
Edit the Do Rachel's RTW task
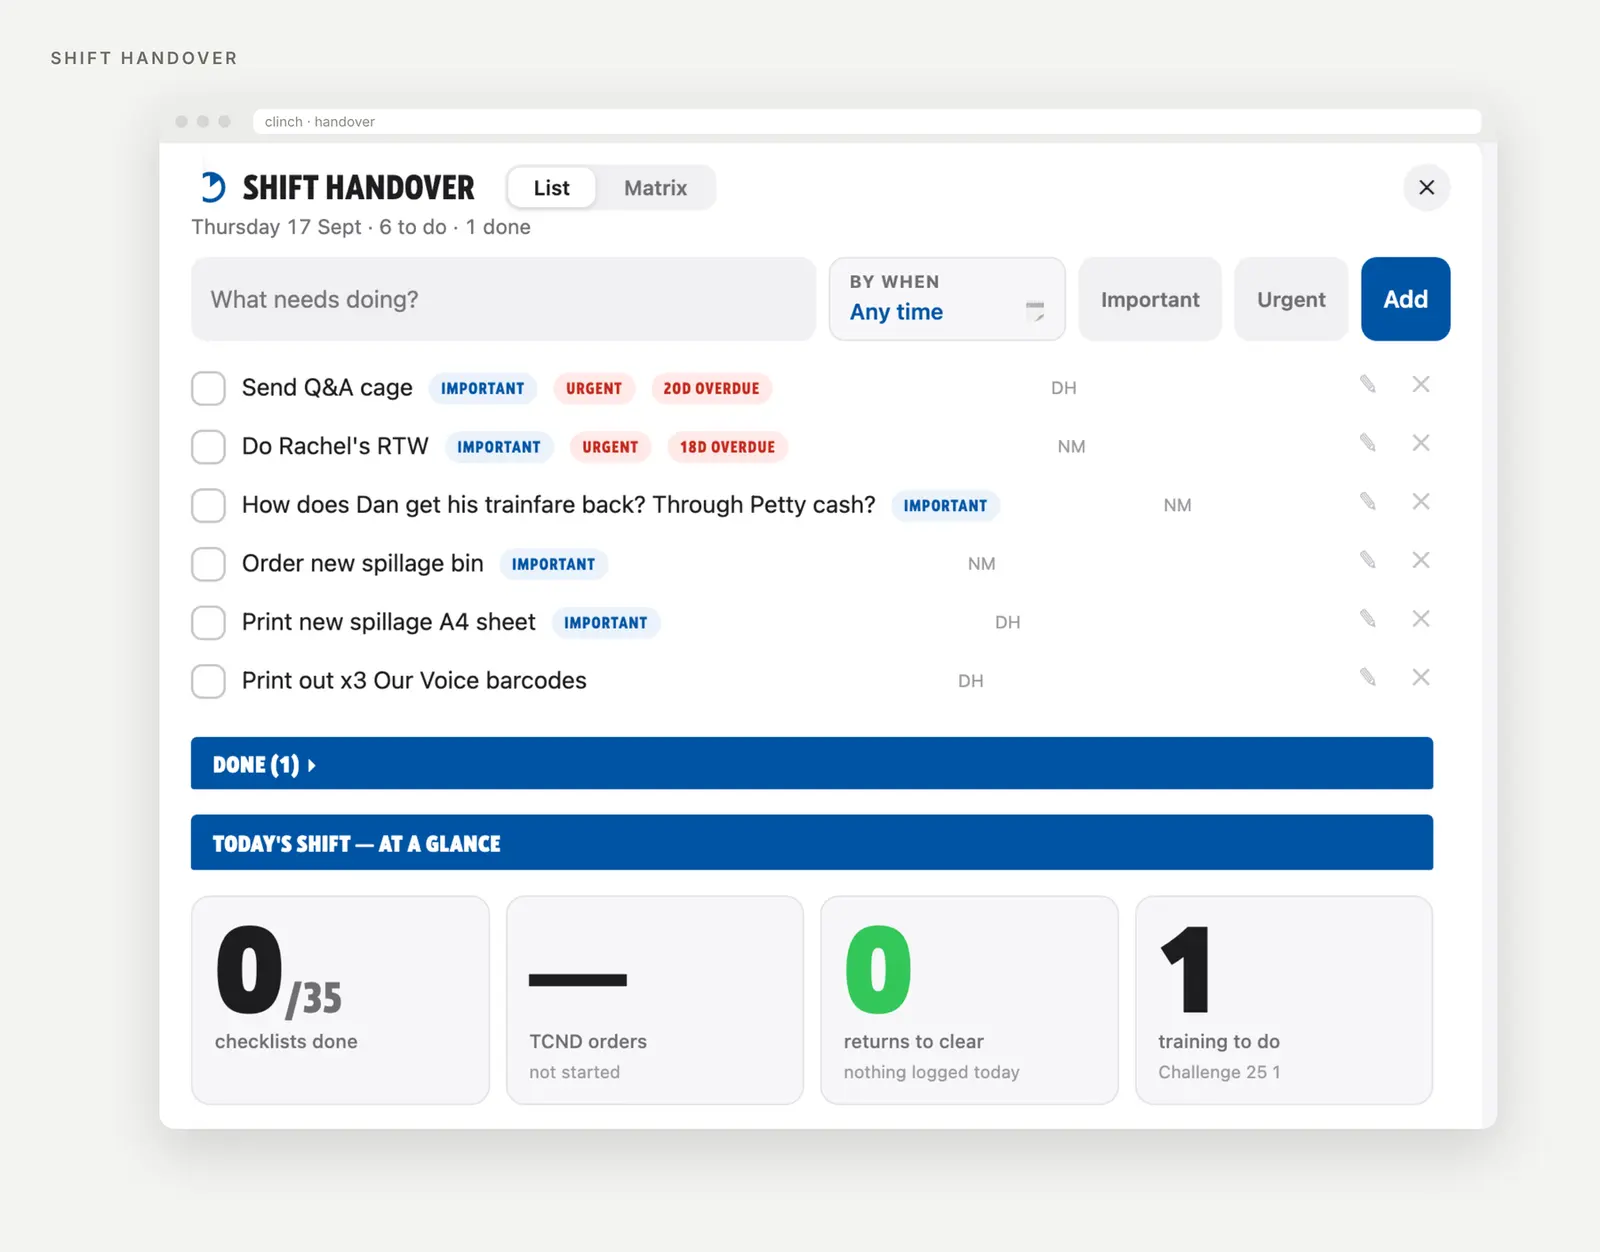pos(1367,443)
